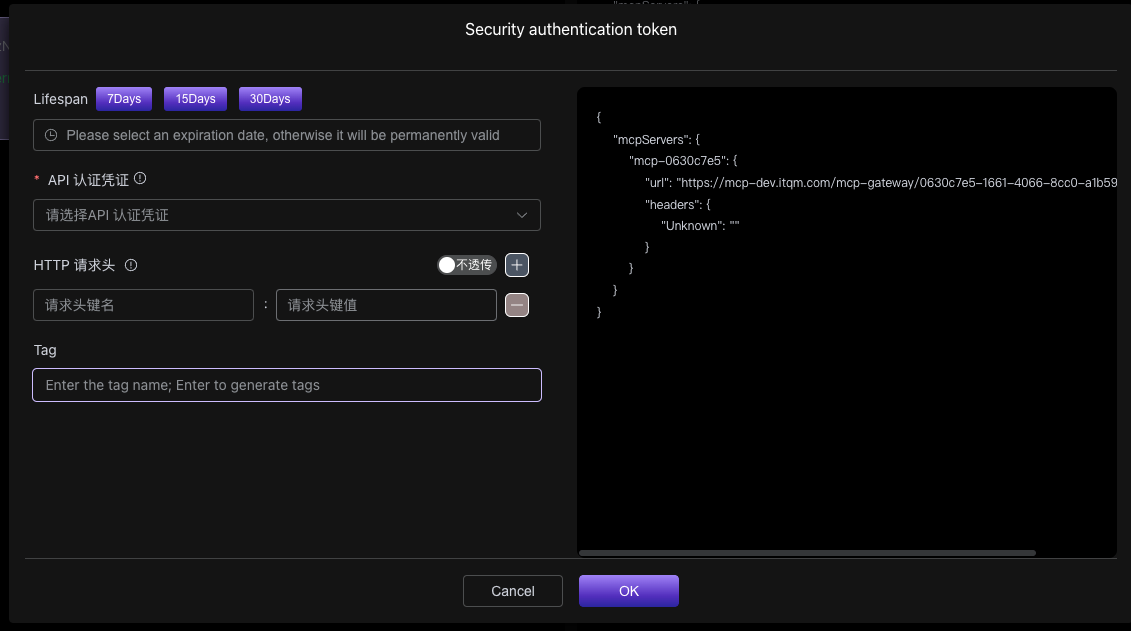The height and width of the screenshot is (631, 1131).
Task: Click the horizontal scrollbar under the JSON preview
Action: click(810, 552)
